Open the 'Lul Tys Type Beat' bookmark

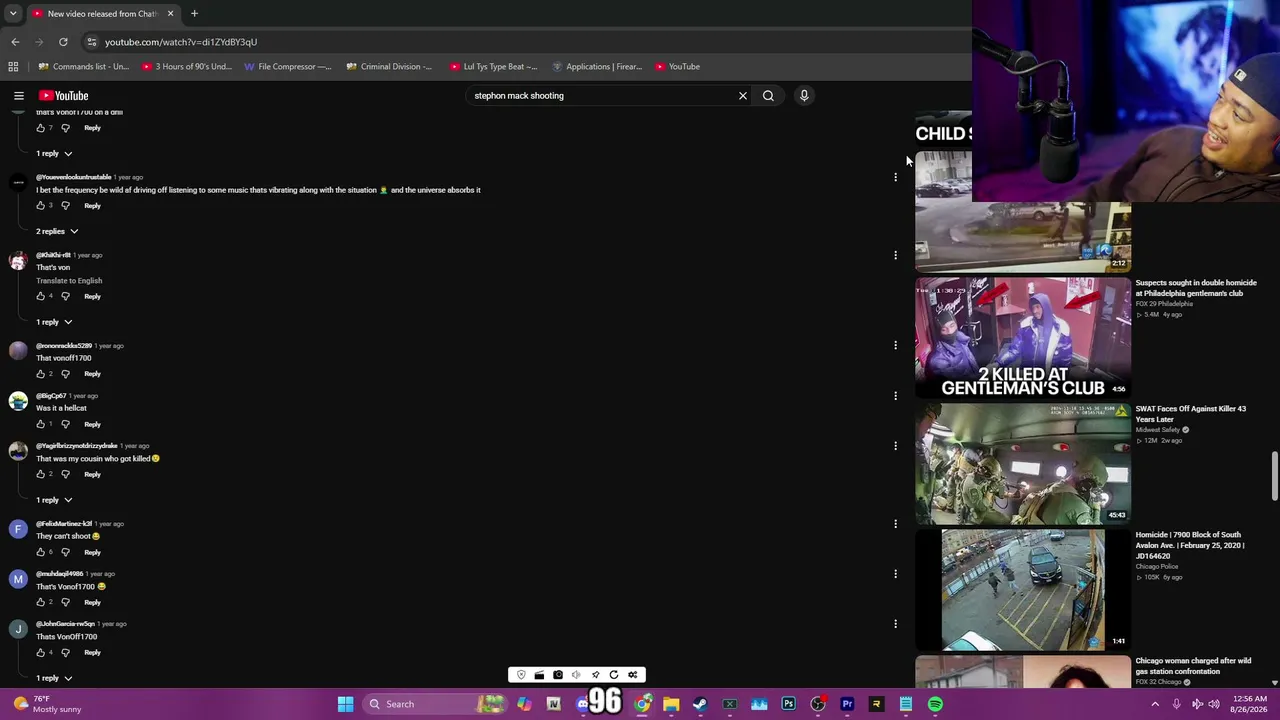click(x=493, y=67)
